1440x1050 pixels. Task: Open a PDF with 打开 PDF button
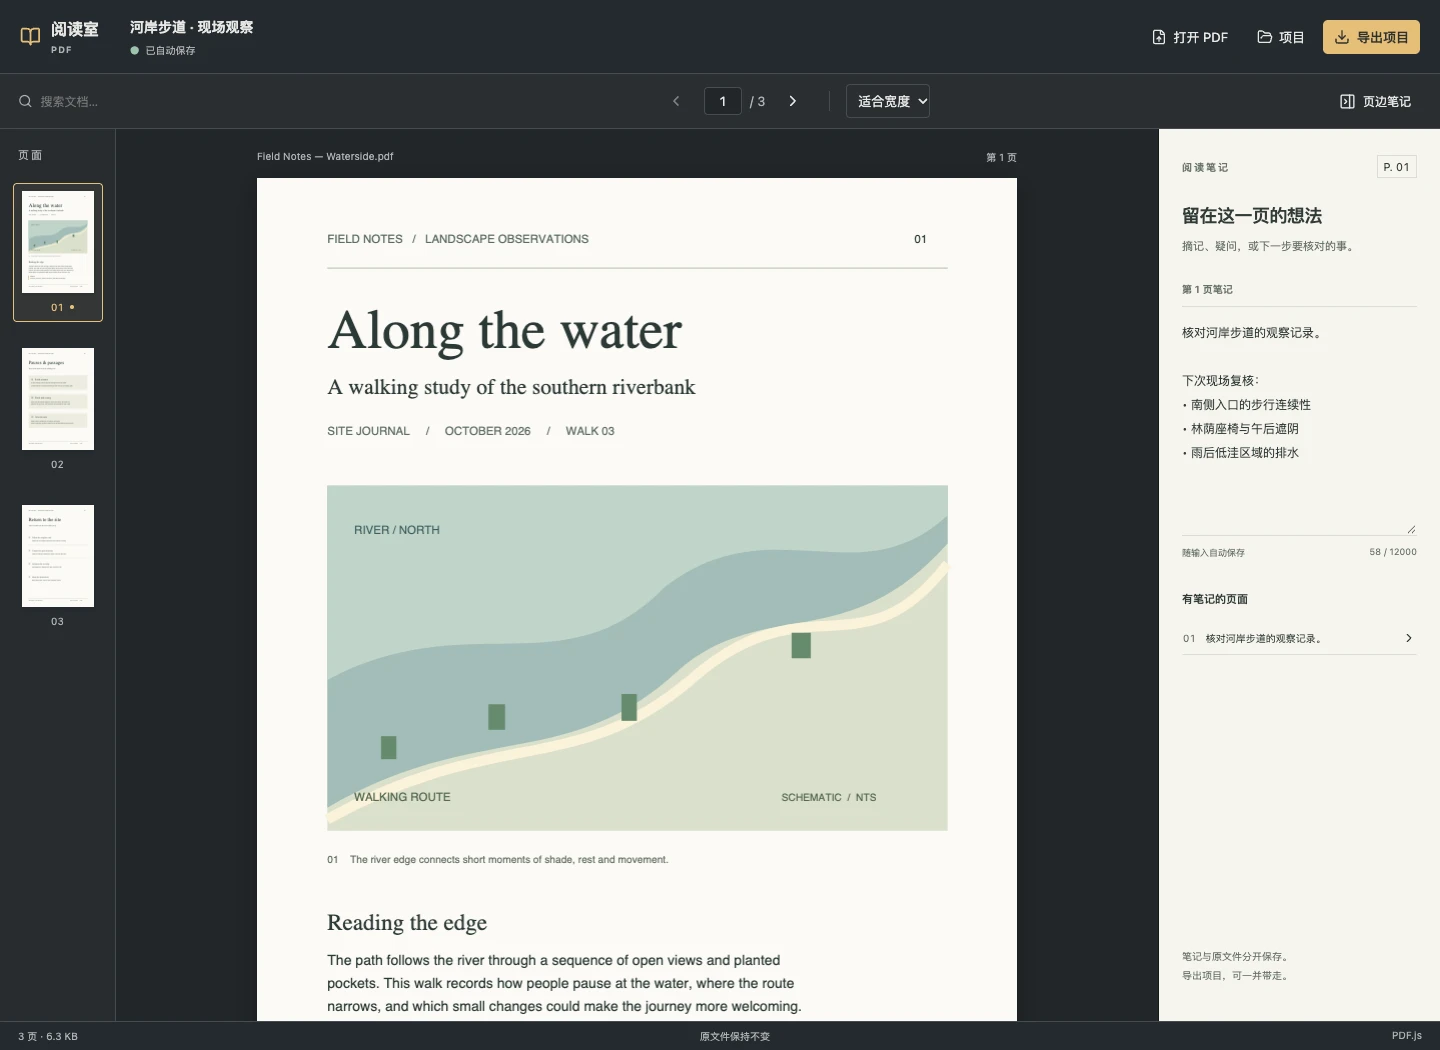tap(1190, 37)
